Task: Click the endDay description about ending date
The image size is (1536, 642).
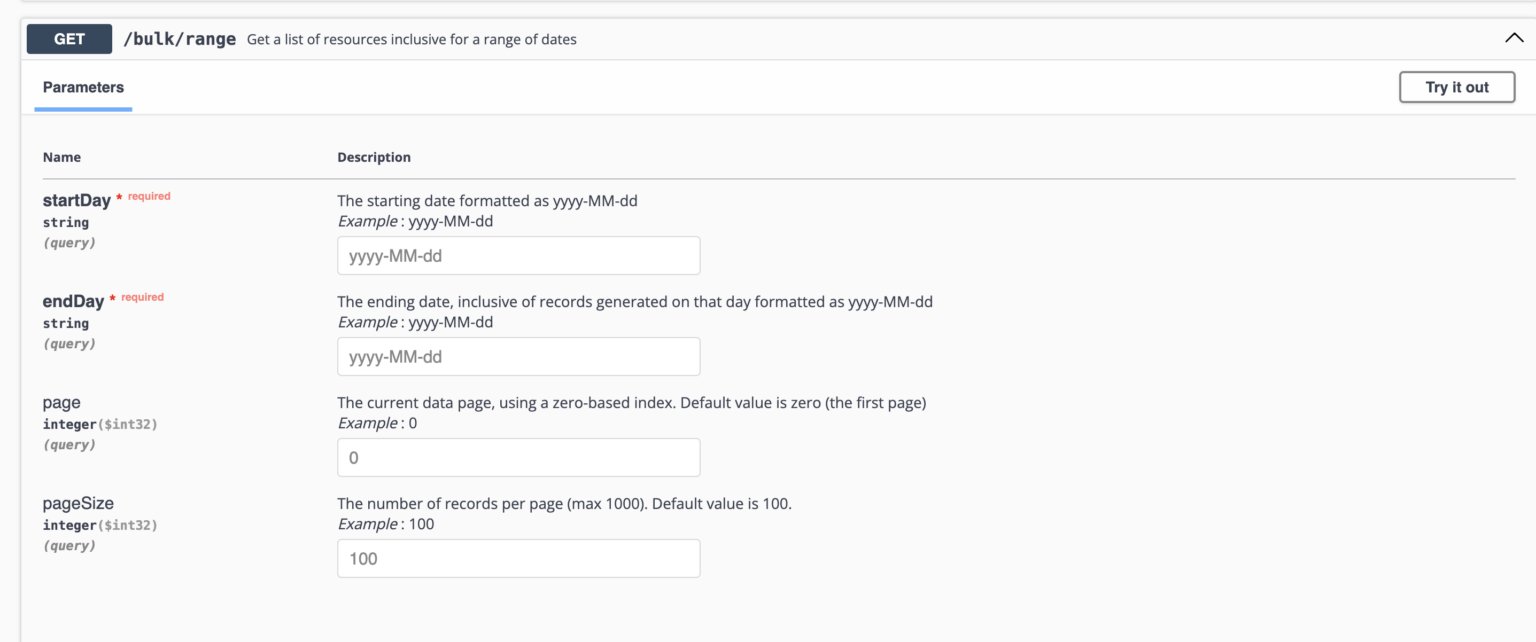Action: (635, 302)
